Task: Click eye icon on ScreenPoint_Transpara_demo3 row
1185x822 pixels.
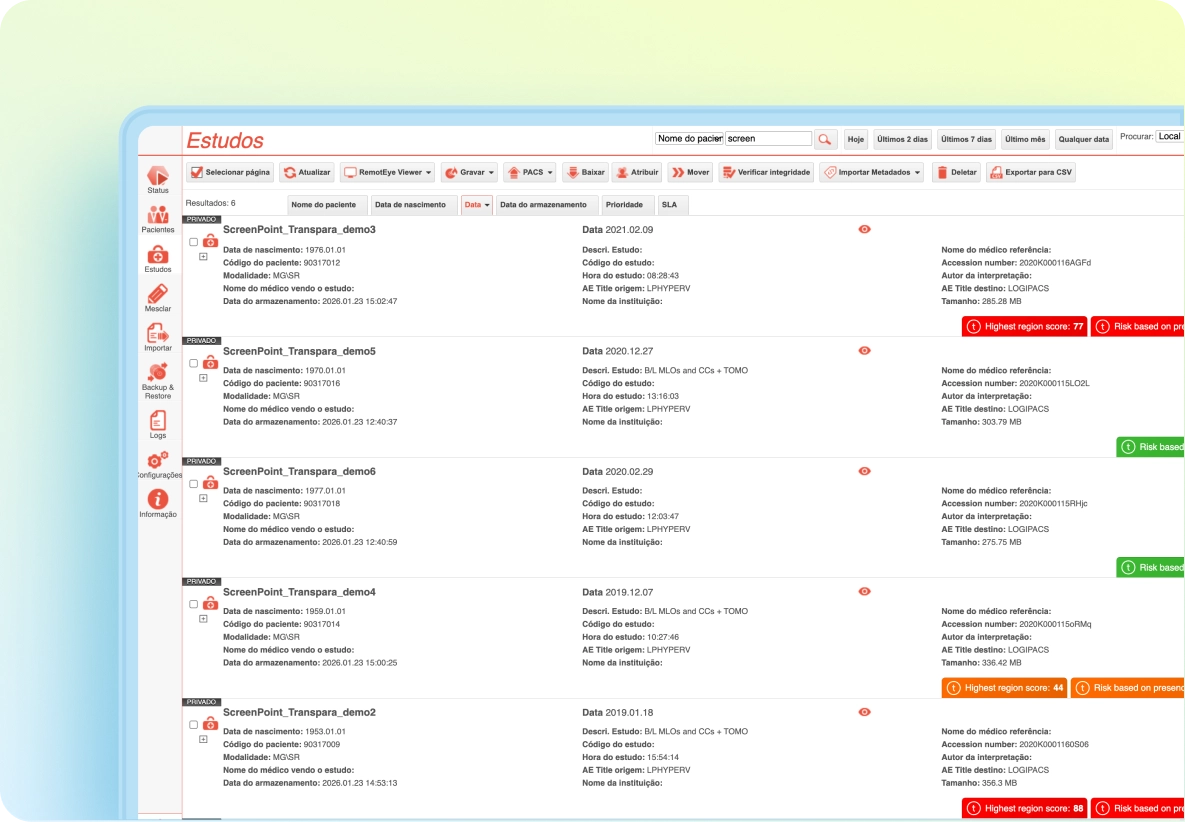Action: pyautogui.click(x=865, y=230)
